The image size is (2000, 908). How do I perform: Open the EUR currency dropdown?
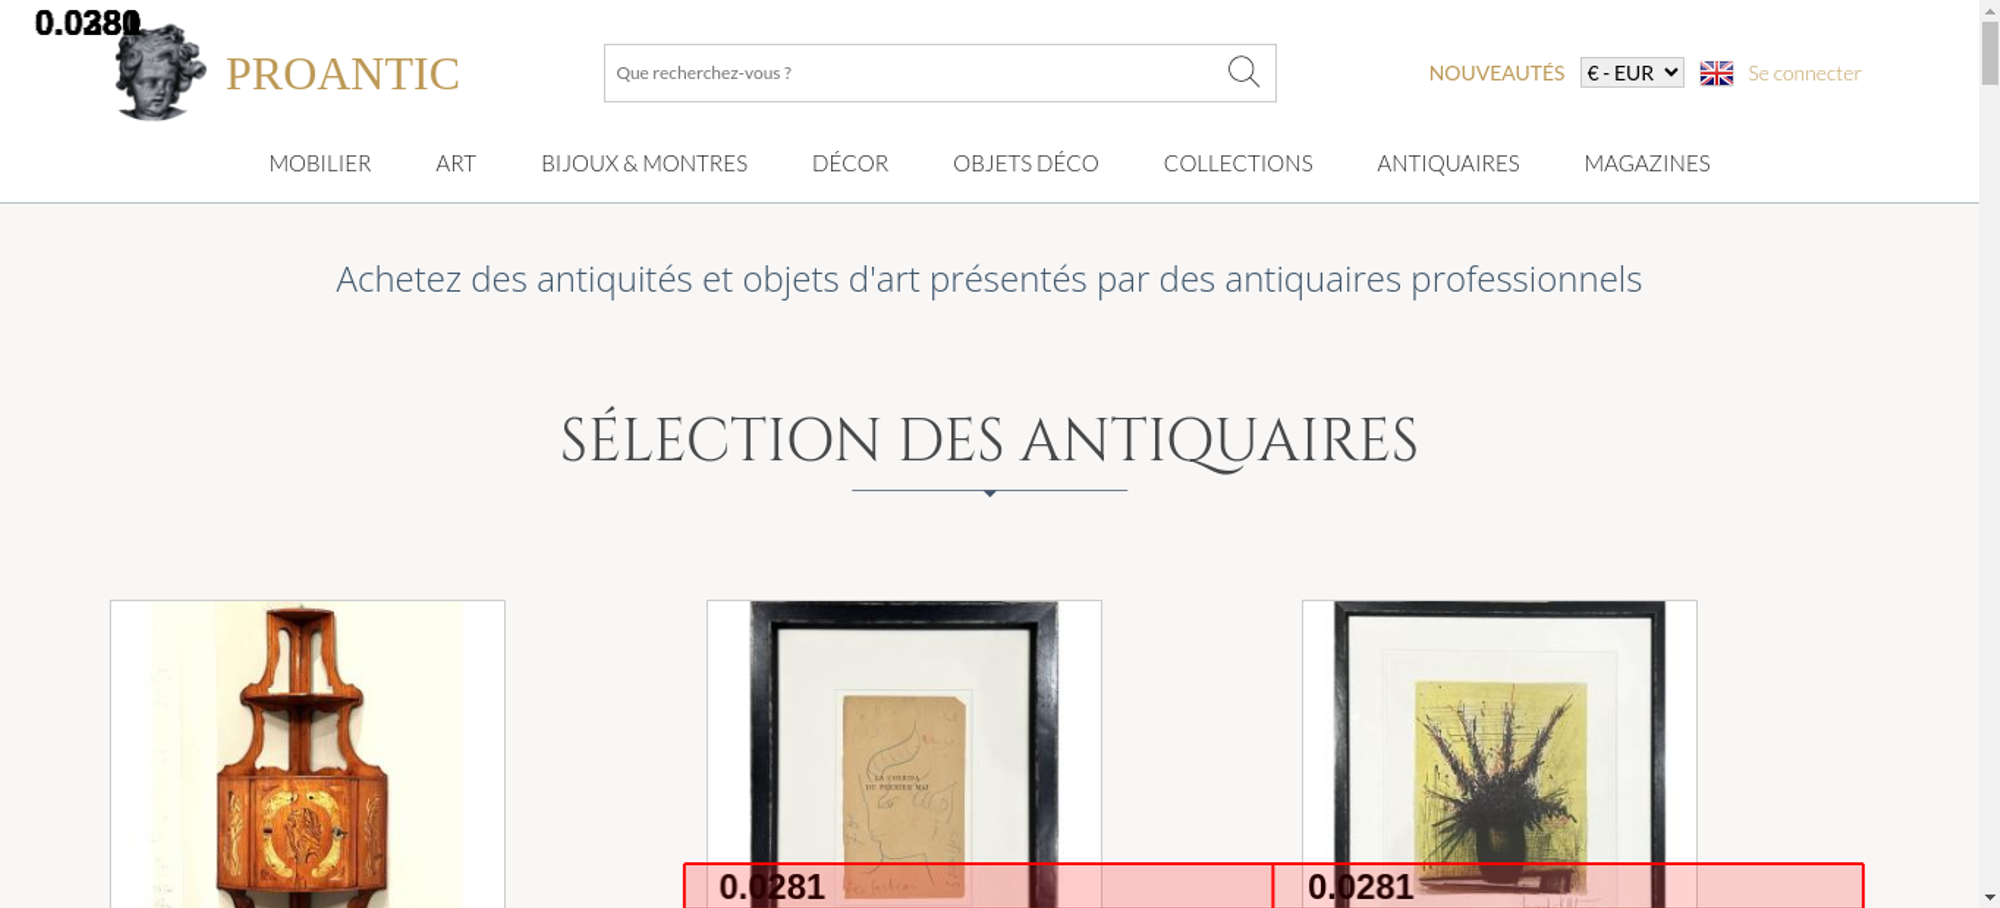point(1631,73)
